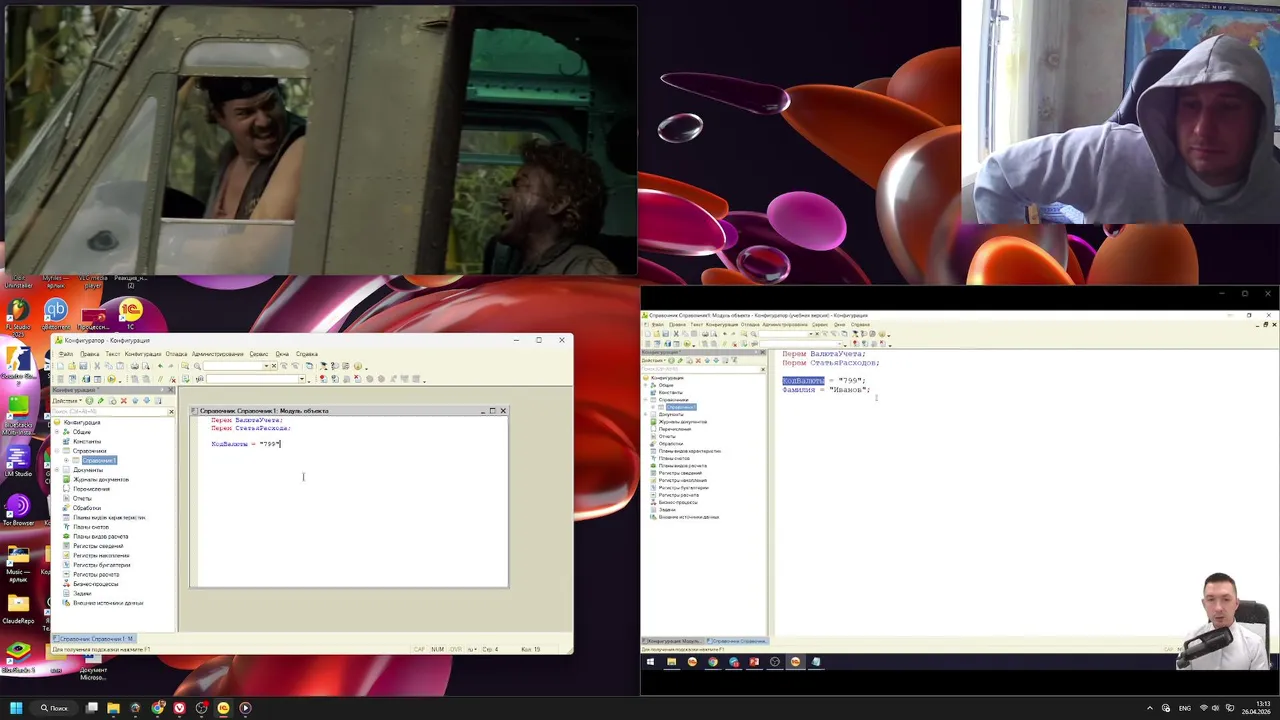Open Администрирование menu in front Конфигуратор window
The image size is (1280, 720).
click(x=218, y=354)
